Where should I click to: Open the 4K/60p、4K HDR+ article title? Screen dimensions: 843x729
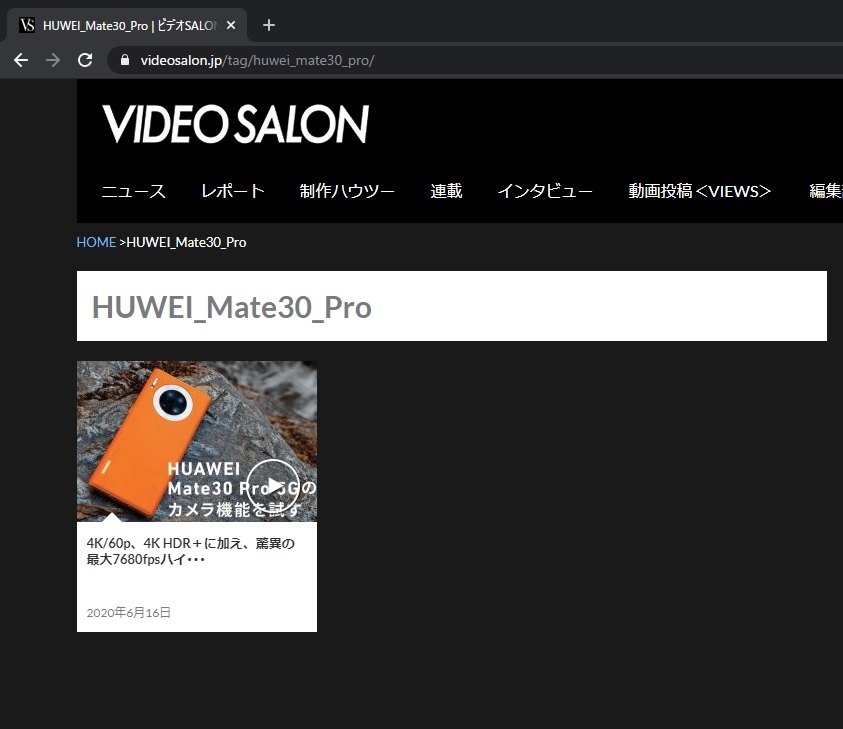pos(191,551)
